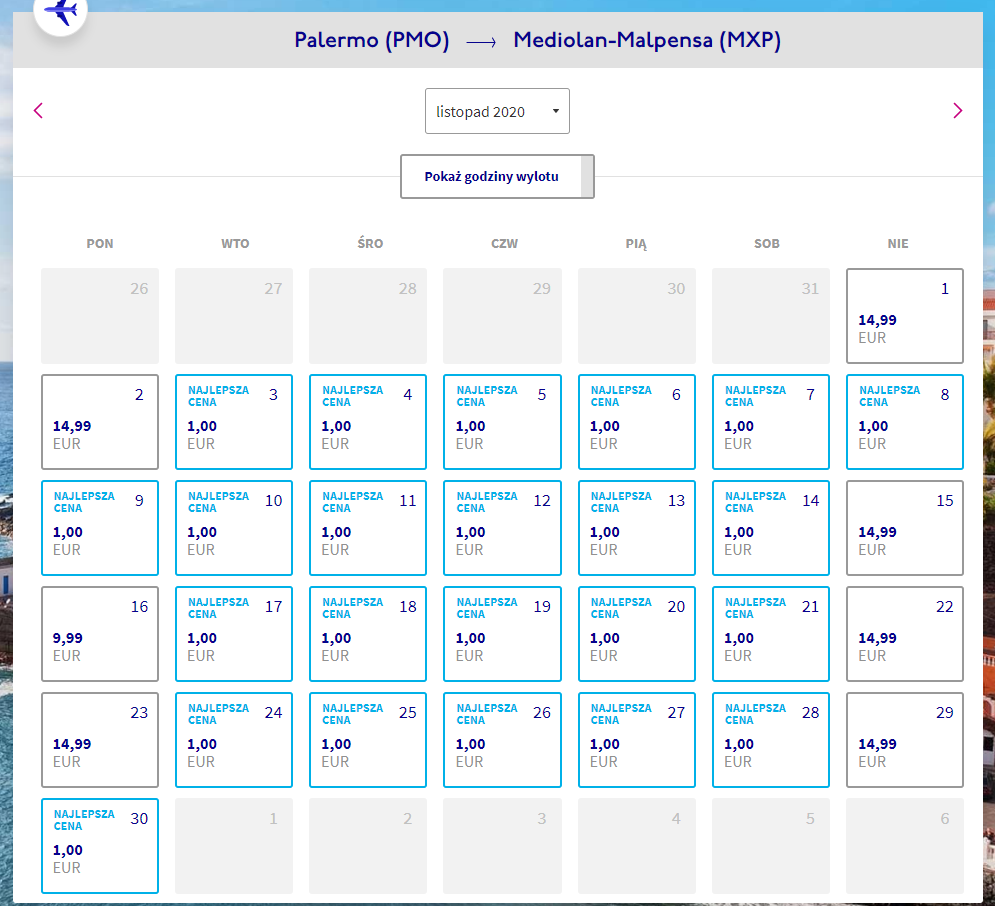Click the Palermo (PMO) origin text
The width and height of the screenshot is (995, 906).
pos(372,40)
